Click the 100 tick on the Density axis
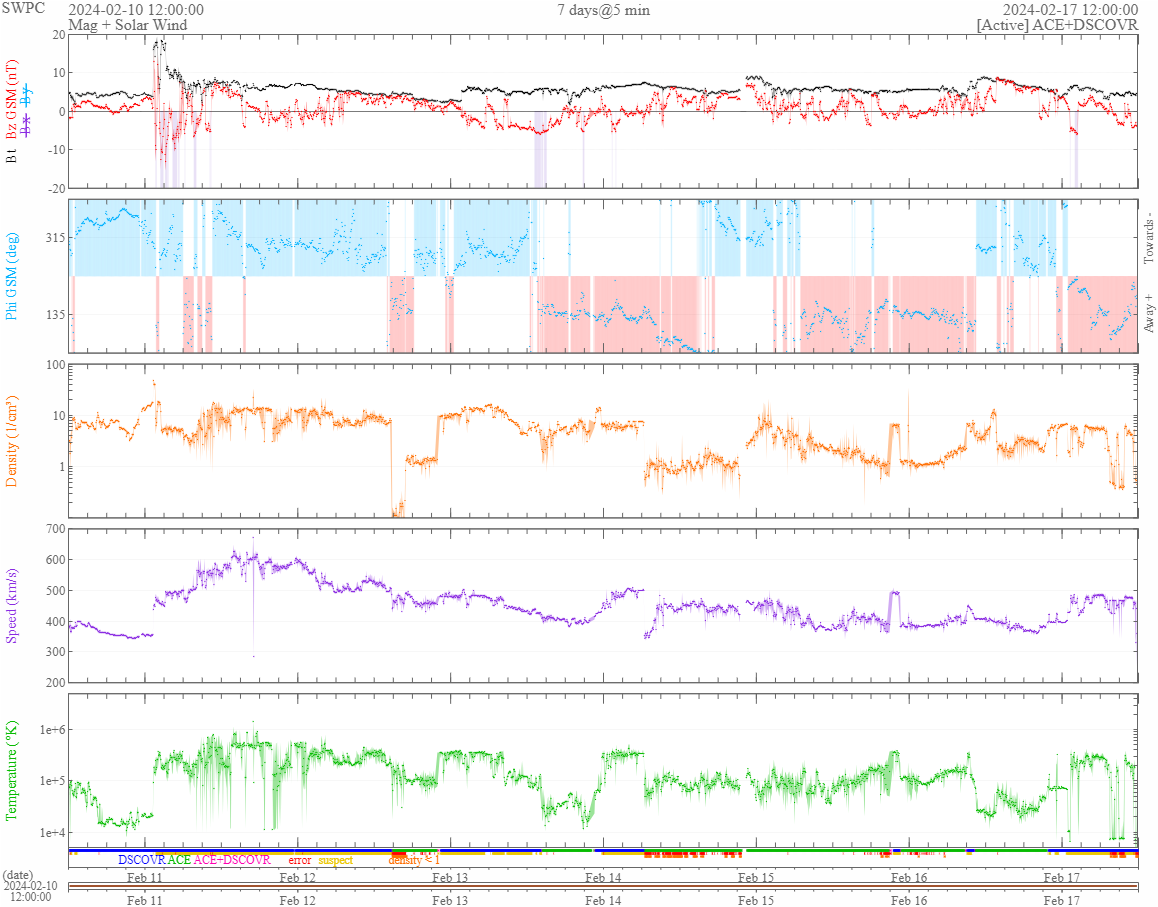 [56, 365]
